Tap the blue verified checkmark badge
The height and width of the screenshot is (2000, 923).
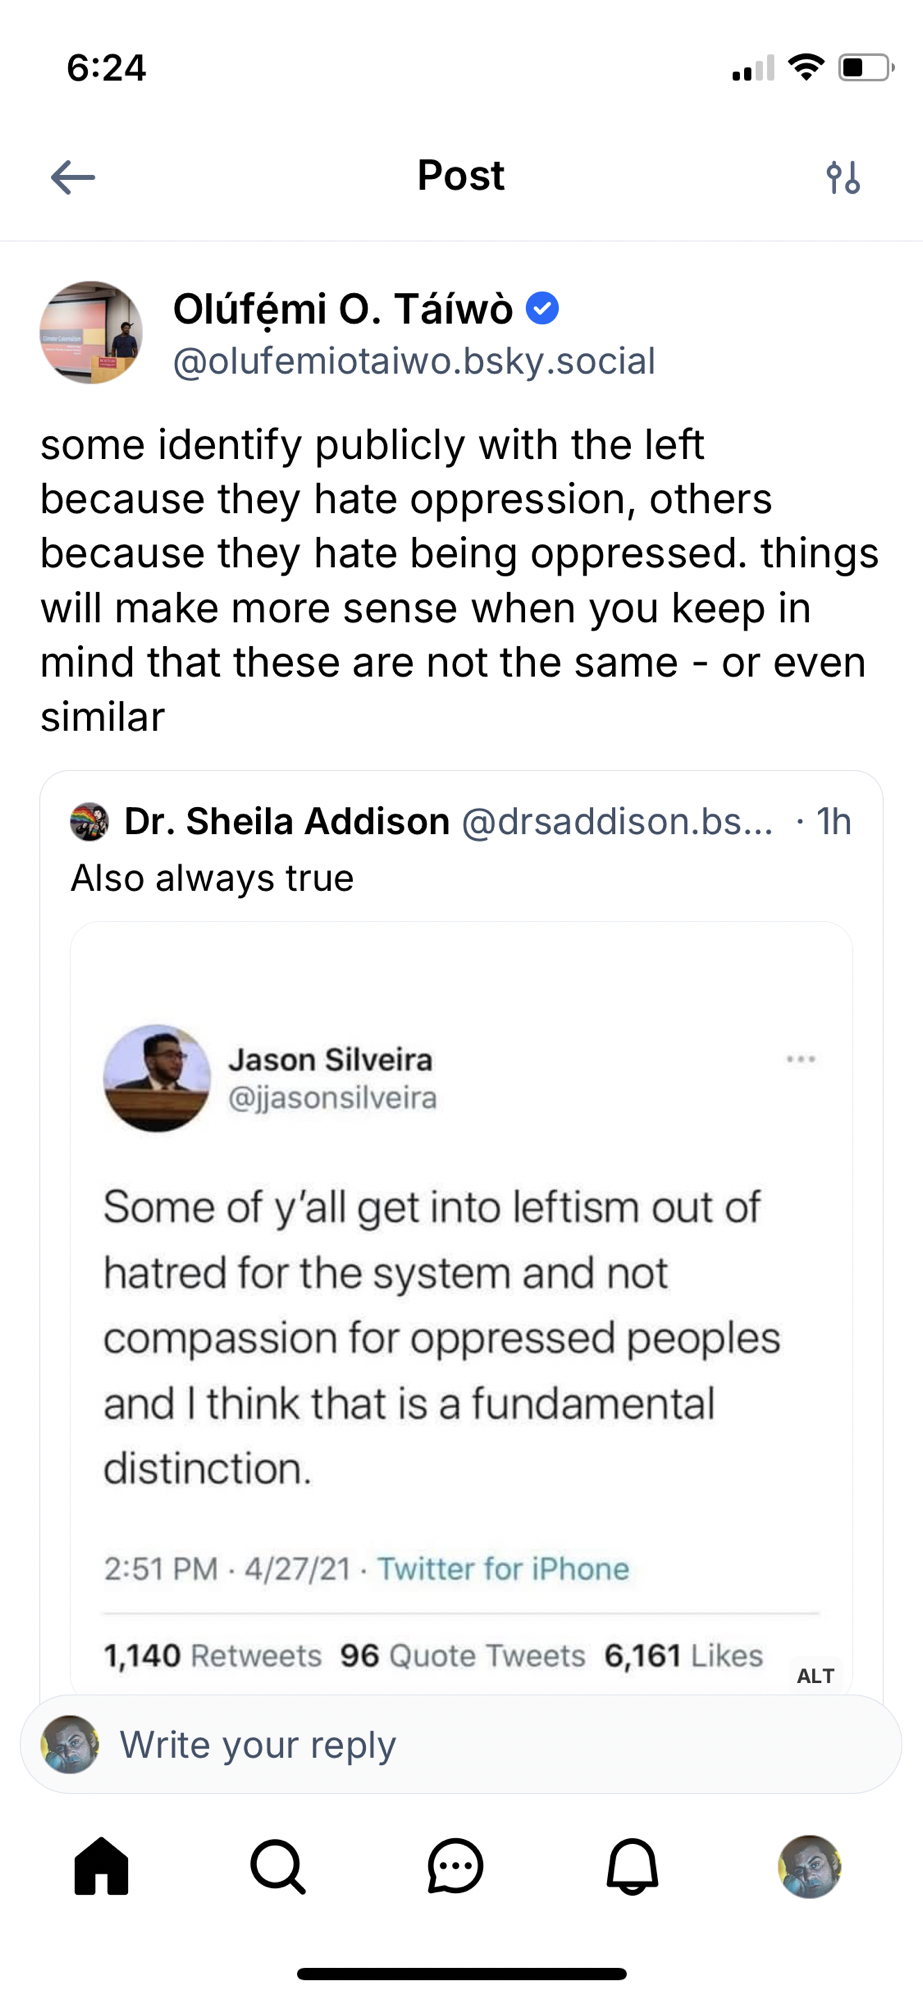pyautogui.click(x=542, y=309)
